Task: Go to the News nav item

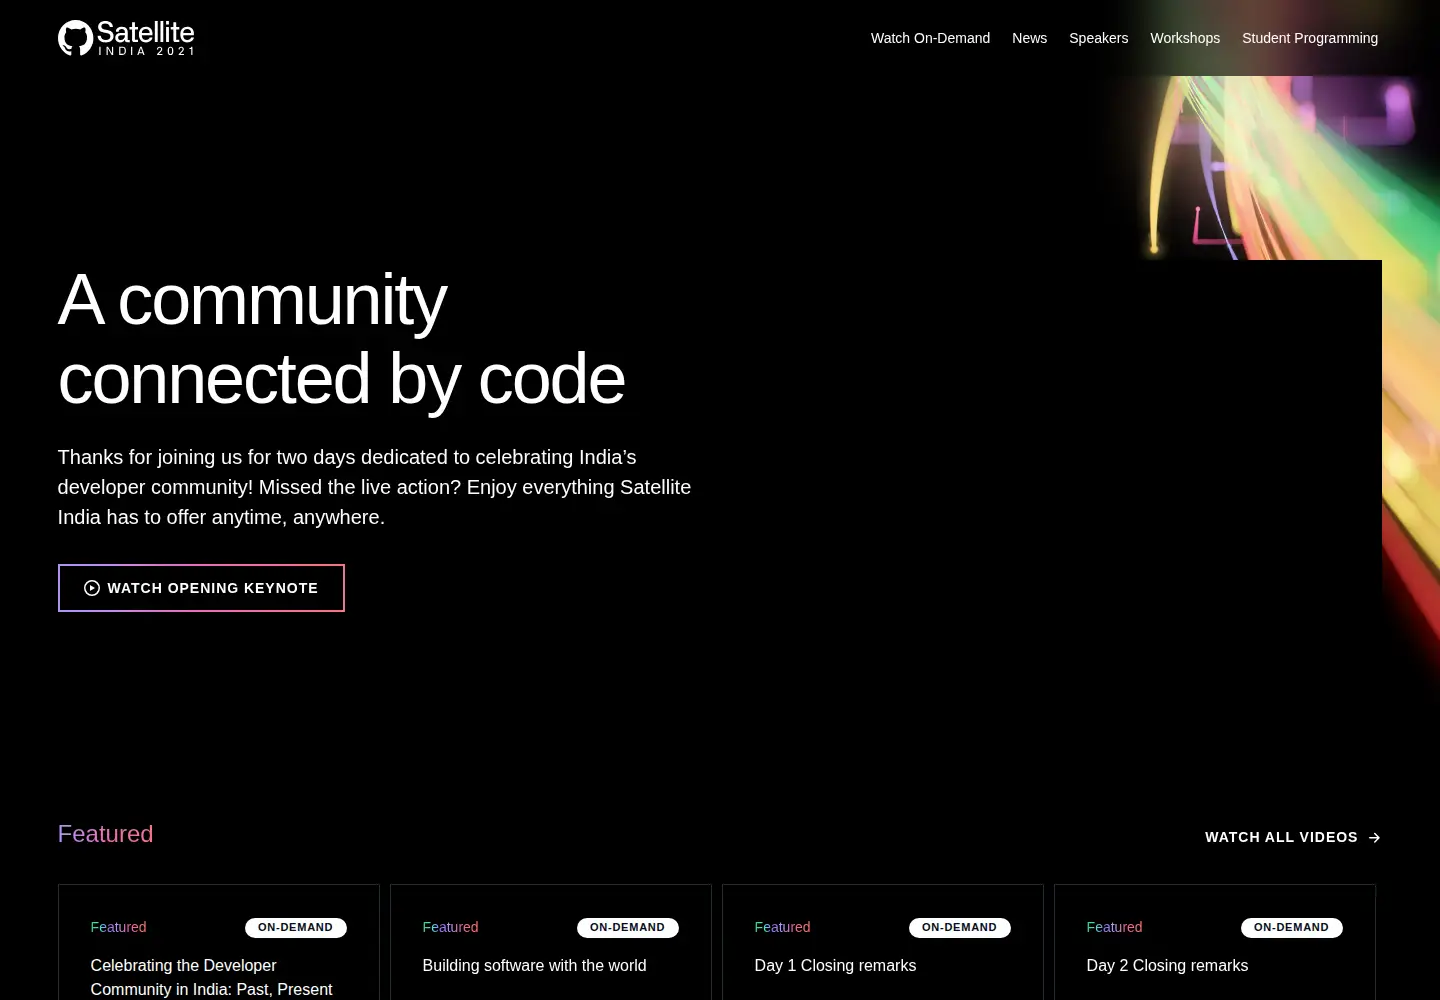Action: (1029, 38)
